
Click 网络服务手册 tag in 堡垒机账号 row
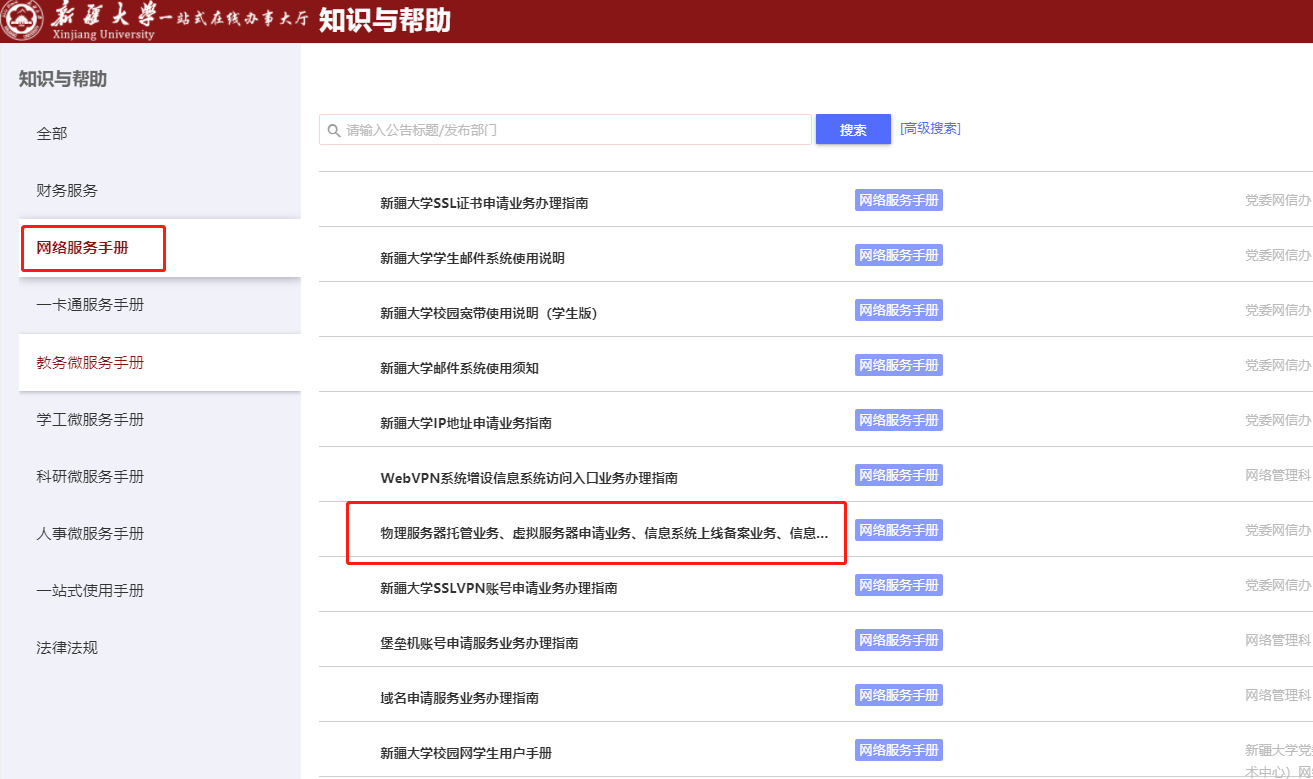coord(899,640)
